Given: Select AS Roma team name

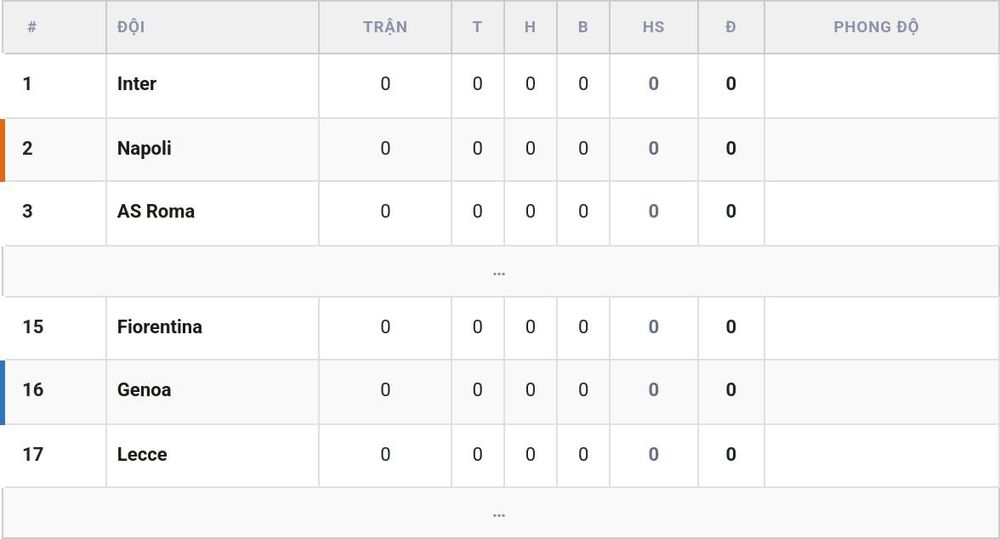Looking at the screenshot, I should (x=156, y=211).
